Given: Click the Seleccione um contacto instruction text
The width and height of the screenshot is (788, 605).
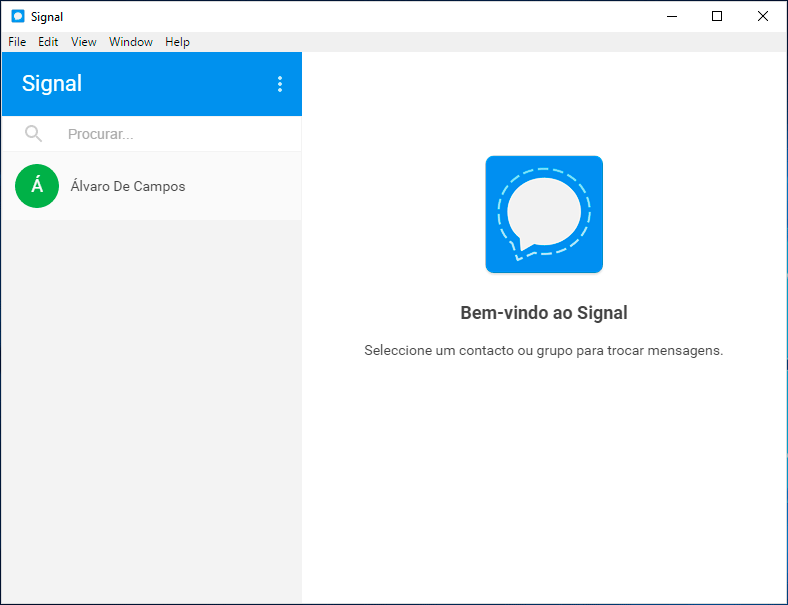Looking at the screenshot, I should click(544, 350).
